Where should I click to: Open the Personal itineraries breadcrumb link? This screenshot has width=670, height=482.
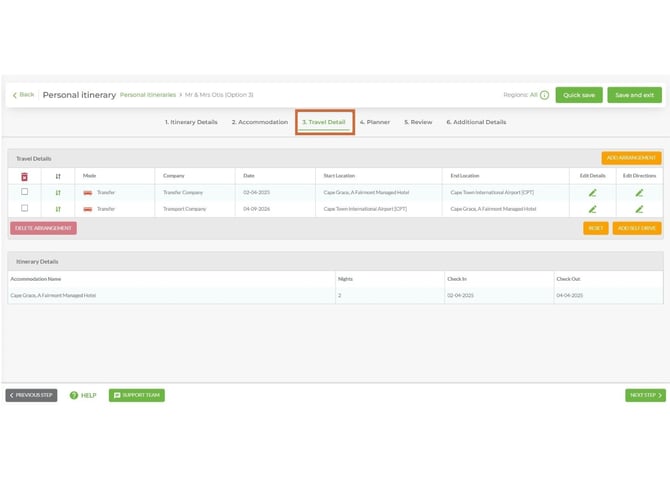pos(148,95)
